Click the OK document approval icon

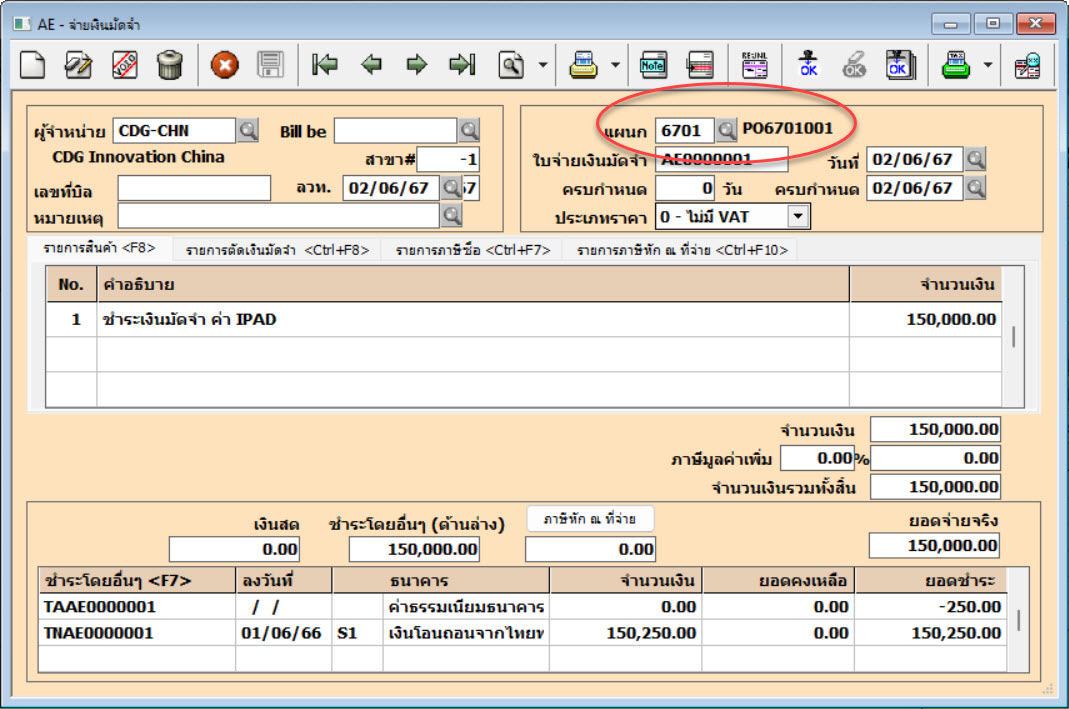[901, 65]
